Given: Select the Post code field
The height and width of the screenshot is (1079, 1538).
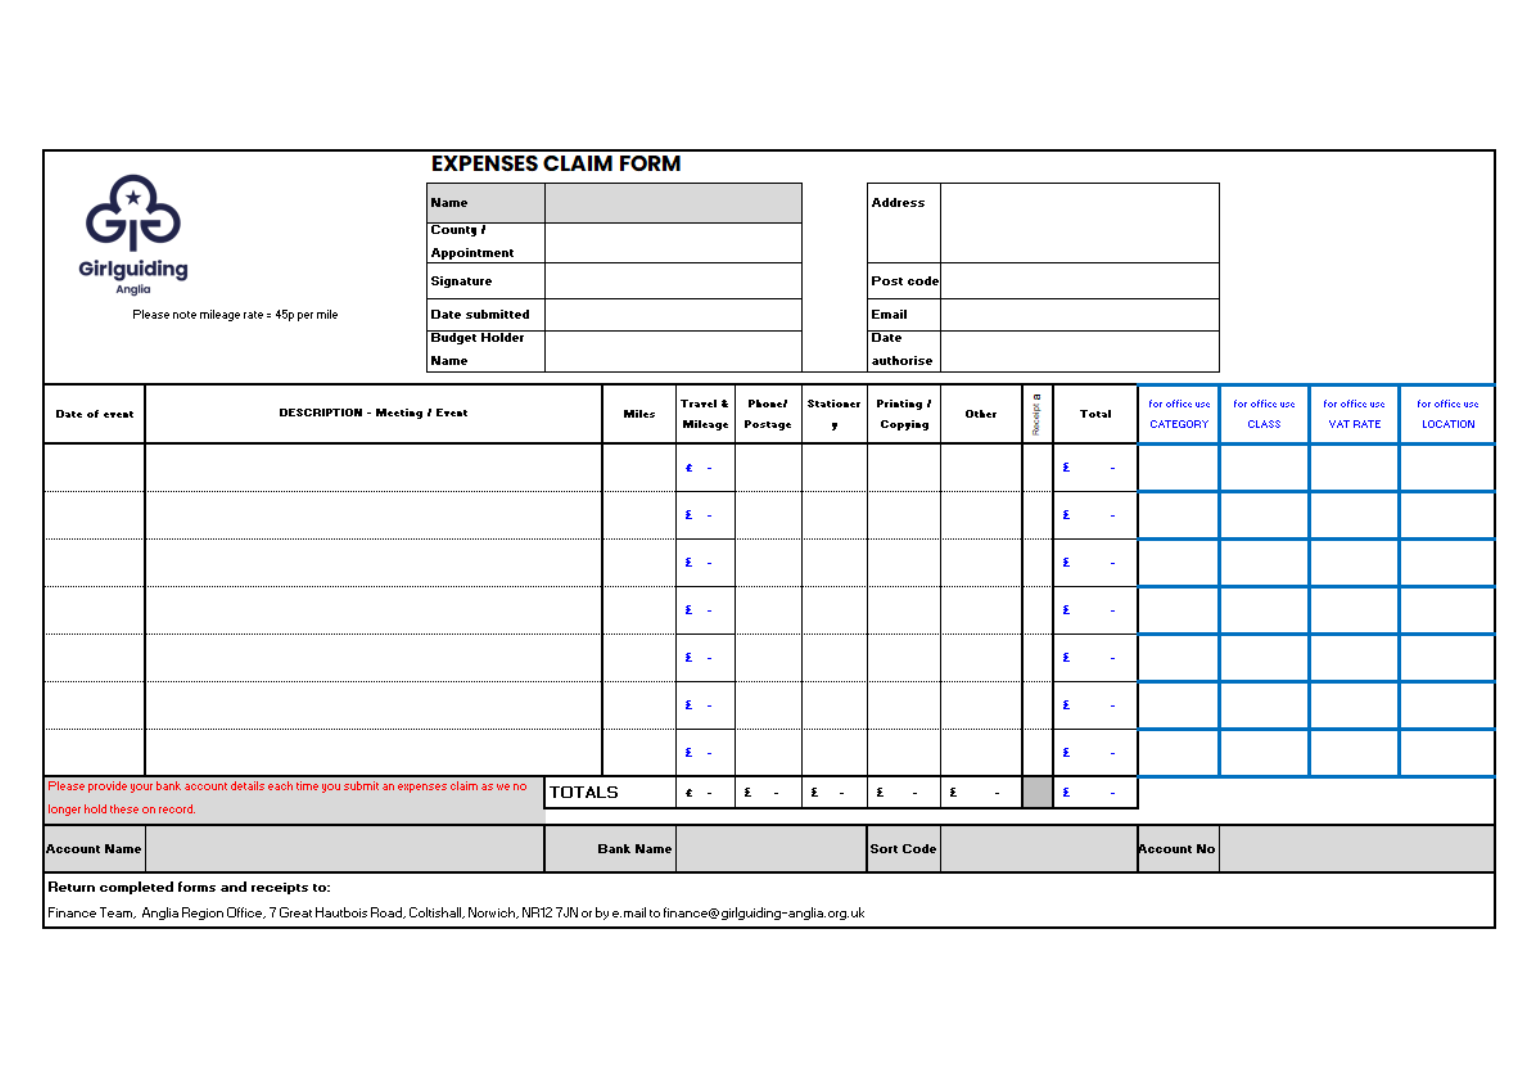Looking at the screenshot, I should coord(1079,281).
